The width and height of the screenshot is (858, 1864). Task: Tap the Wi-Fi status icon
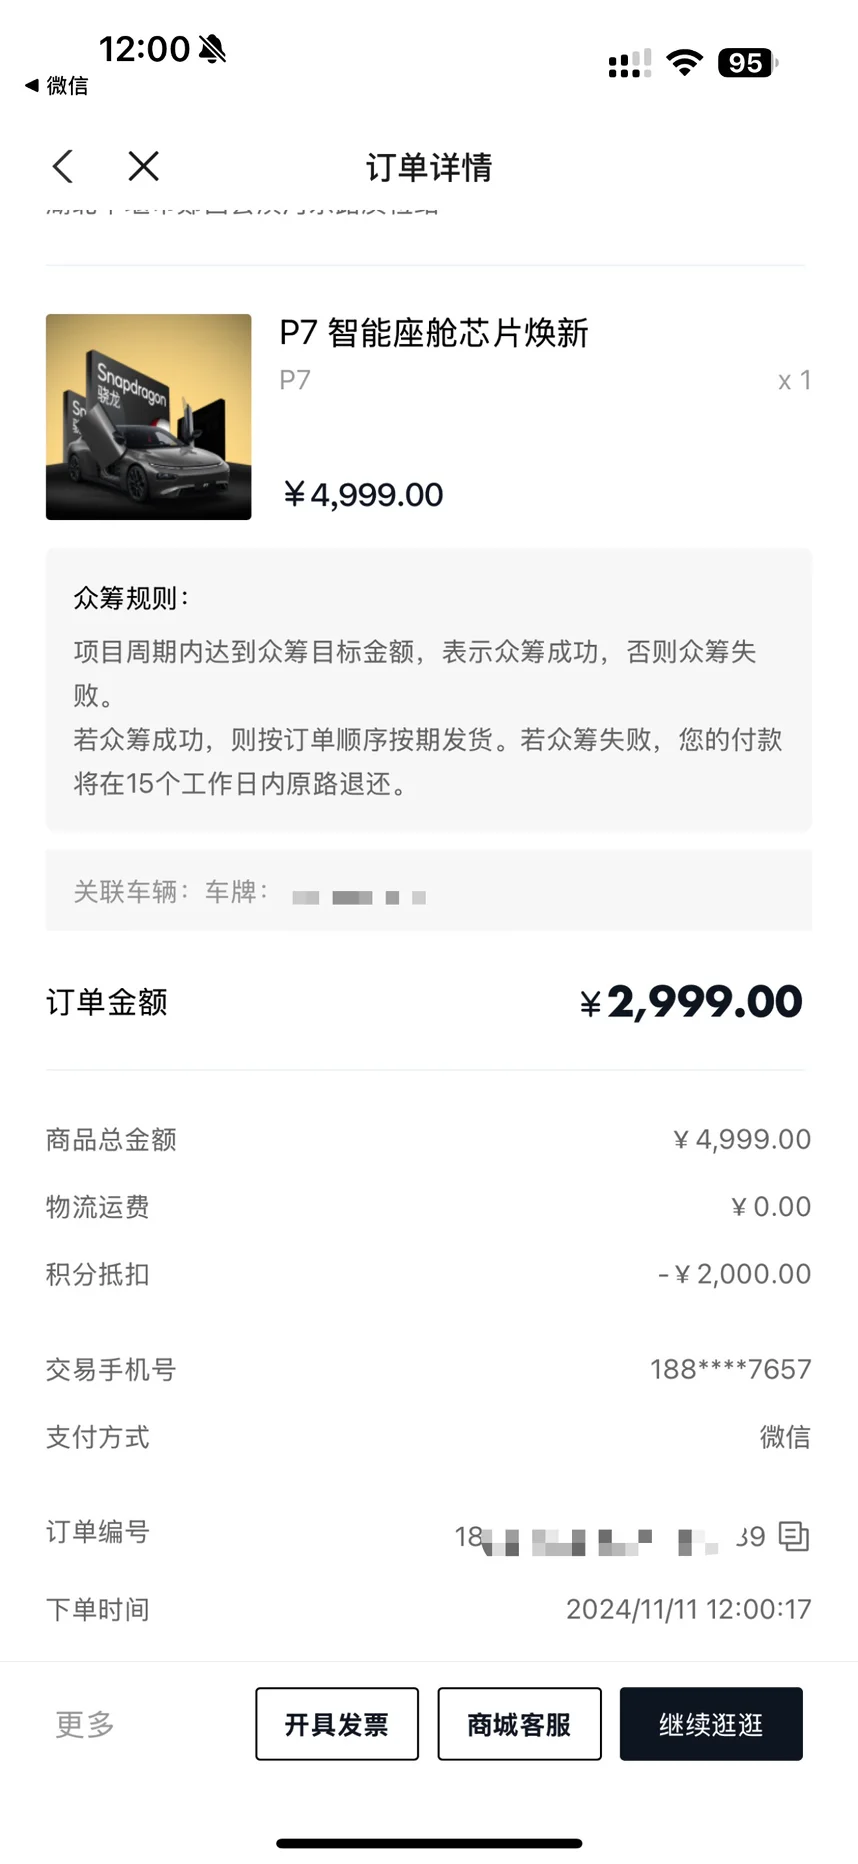(x=684, y=63)
